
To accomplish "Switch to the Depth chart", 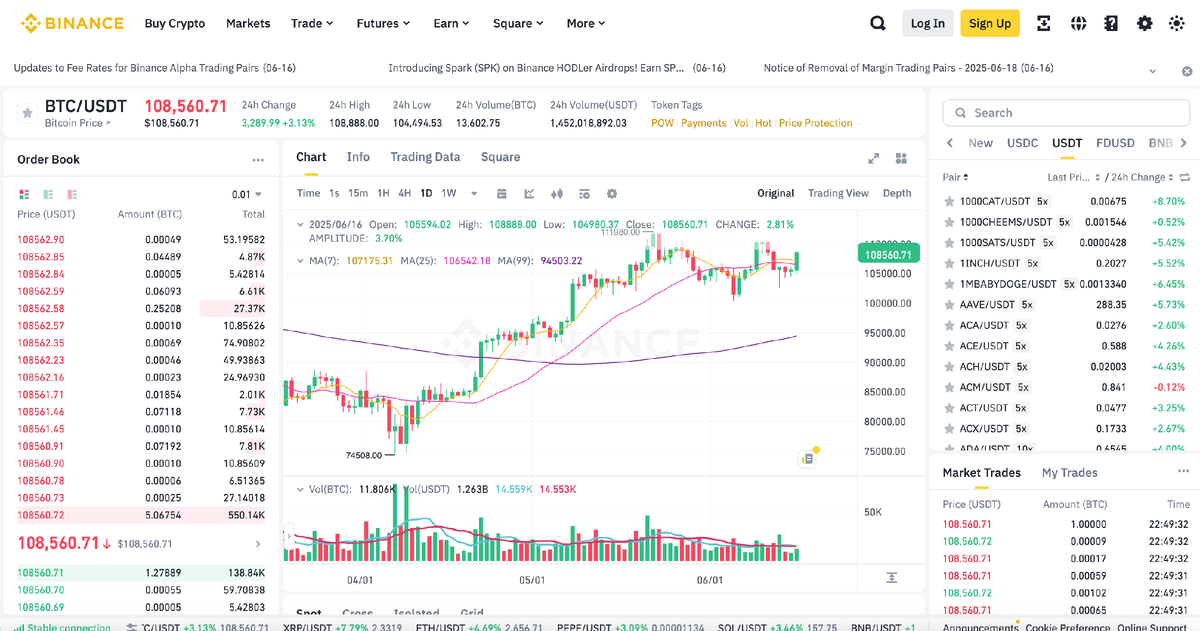I will (897, 193).
